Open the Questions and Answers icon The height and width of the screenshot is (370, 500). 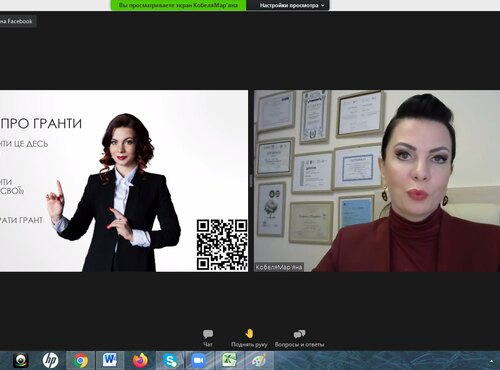[x=299, y=334]
